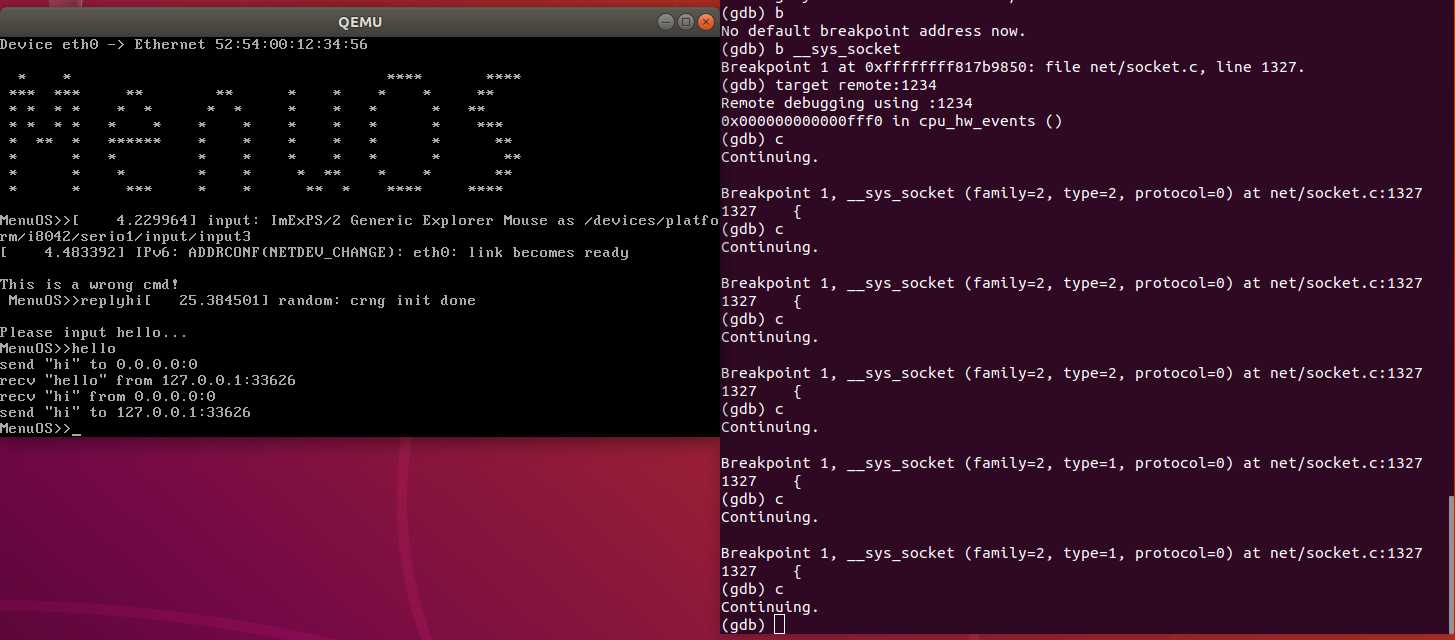Click the "MenuOS>>hello" command line
This screenshot has width=1455, height=640.
[58, 348]
